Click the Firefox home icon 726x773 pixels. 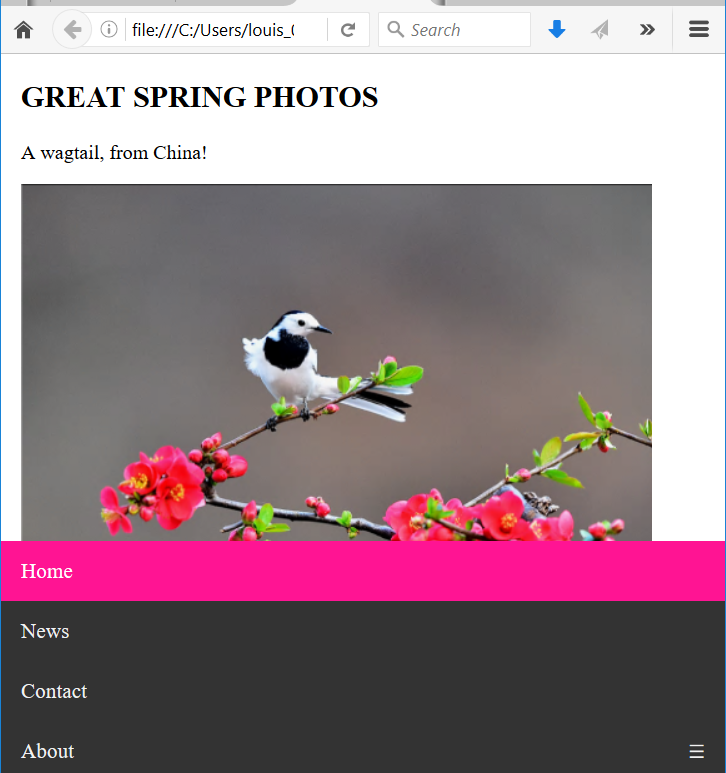[x=24, y=30]
